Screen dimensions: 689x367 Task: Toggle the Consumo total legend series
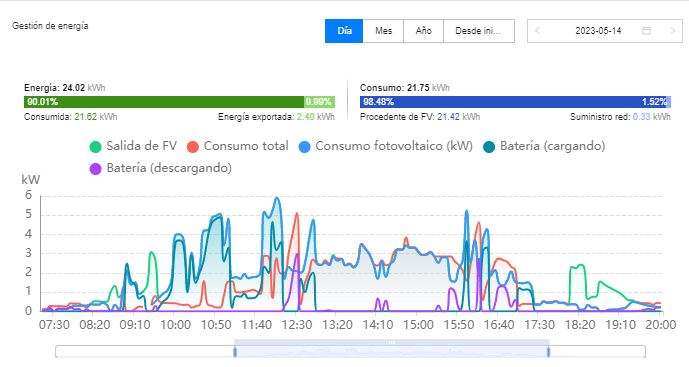[x=238, y=146]
